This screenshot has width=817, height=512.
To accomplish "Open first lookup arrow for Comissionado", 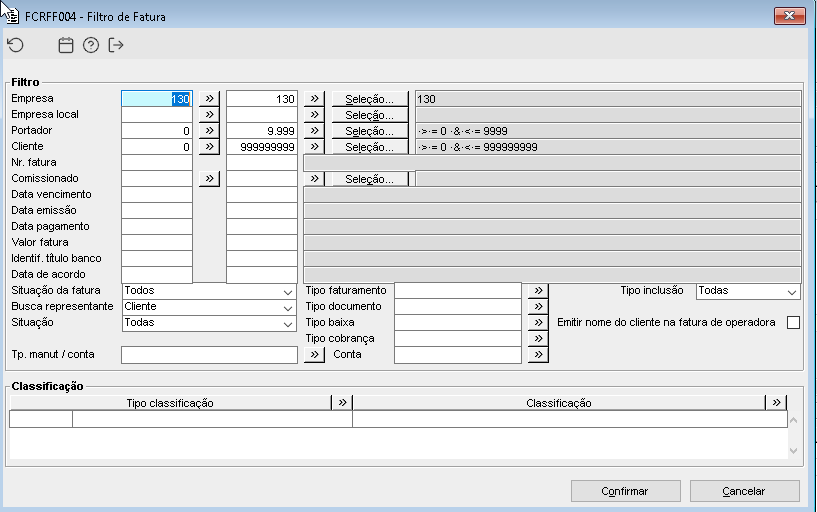I will [x=209, y=179].
